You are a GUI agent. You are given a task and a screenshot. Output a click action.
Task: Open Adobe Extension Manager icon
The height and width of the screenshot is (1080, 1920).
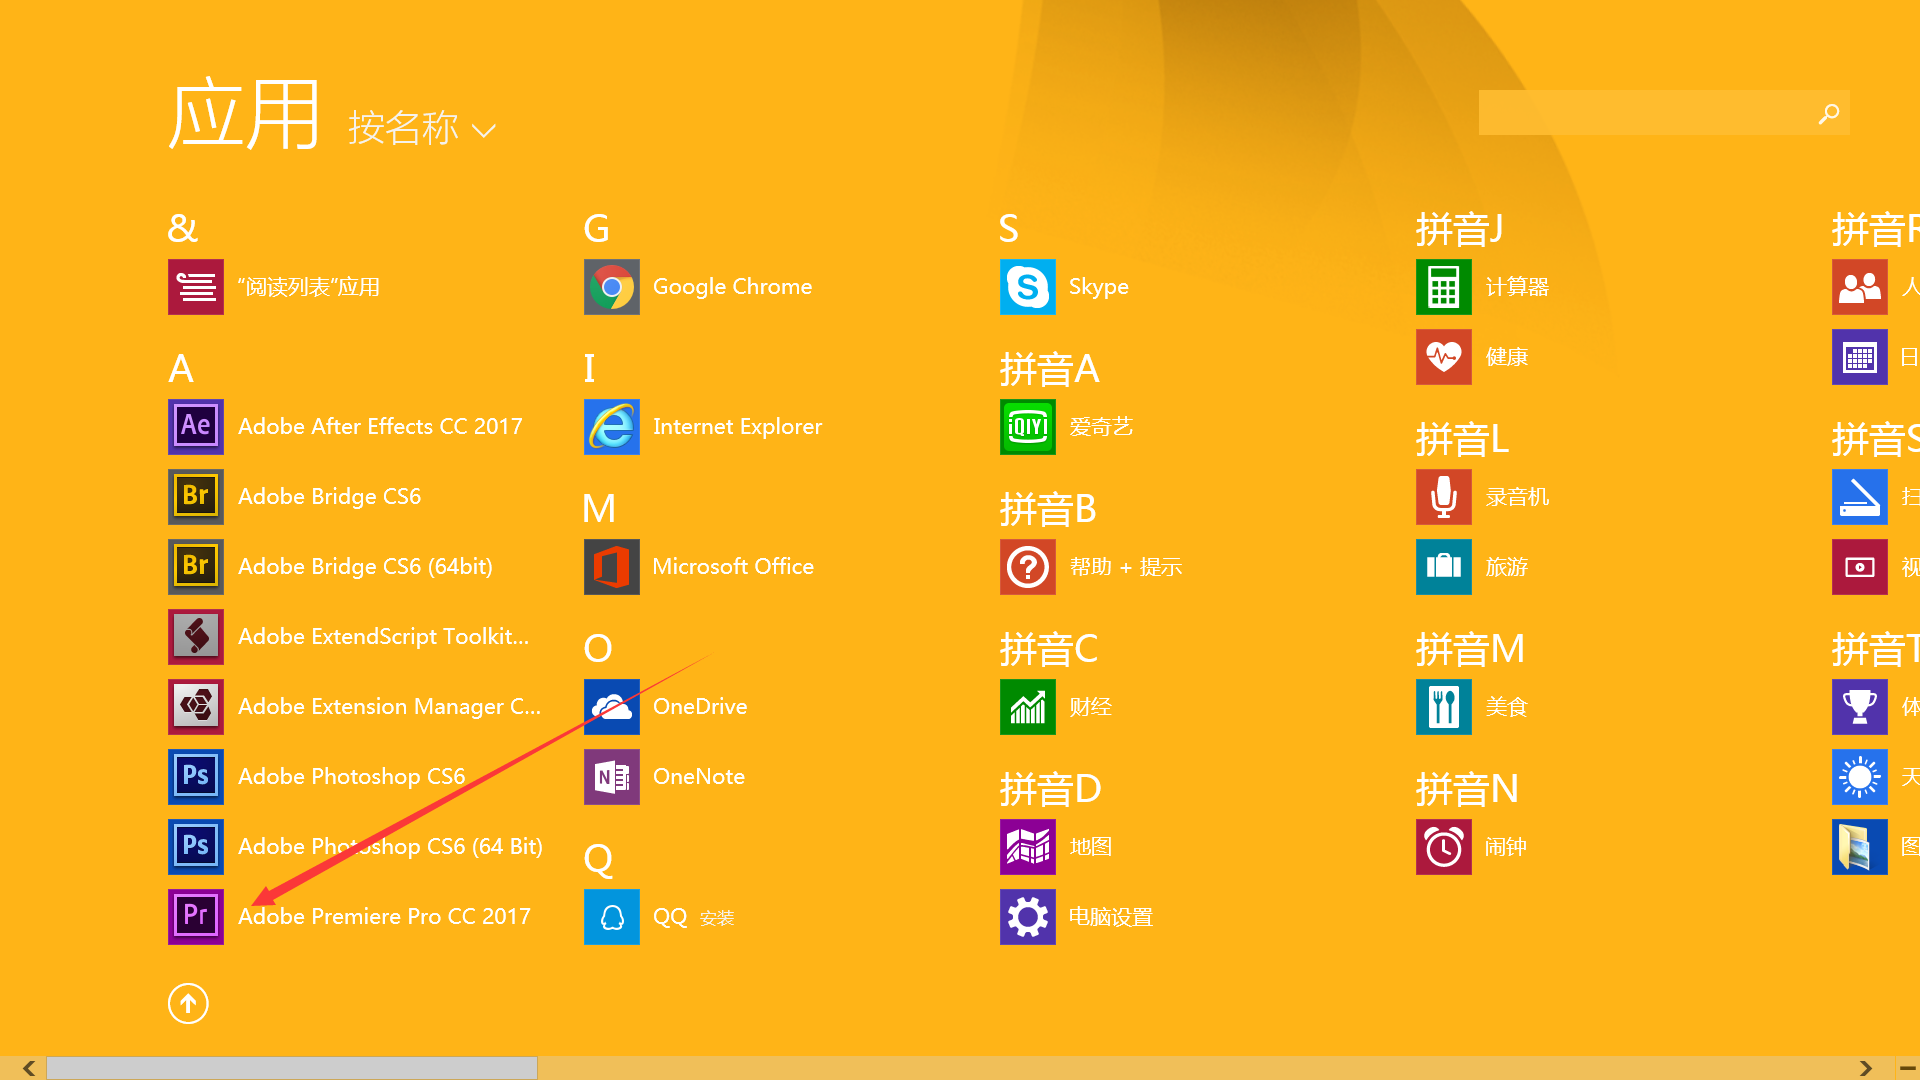click(x=196, y=707)
